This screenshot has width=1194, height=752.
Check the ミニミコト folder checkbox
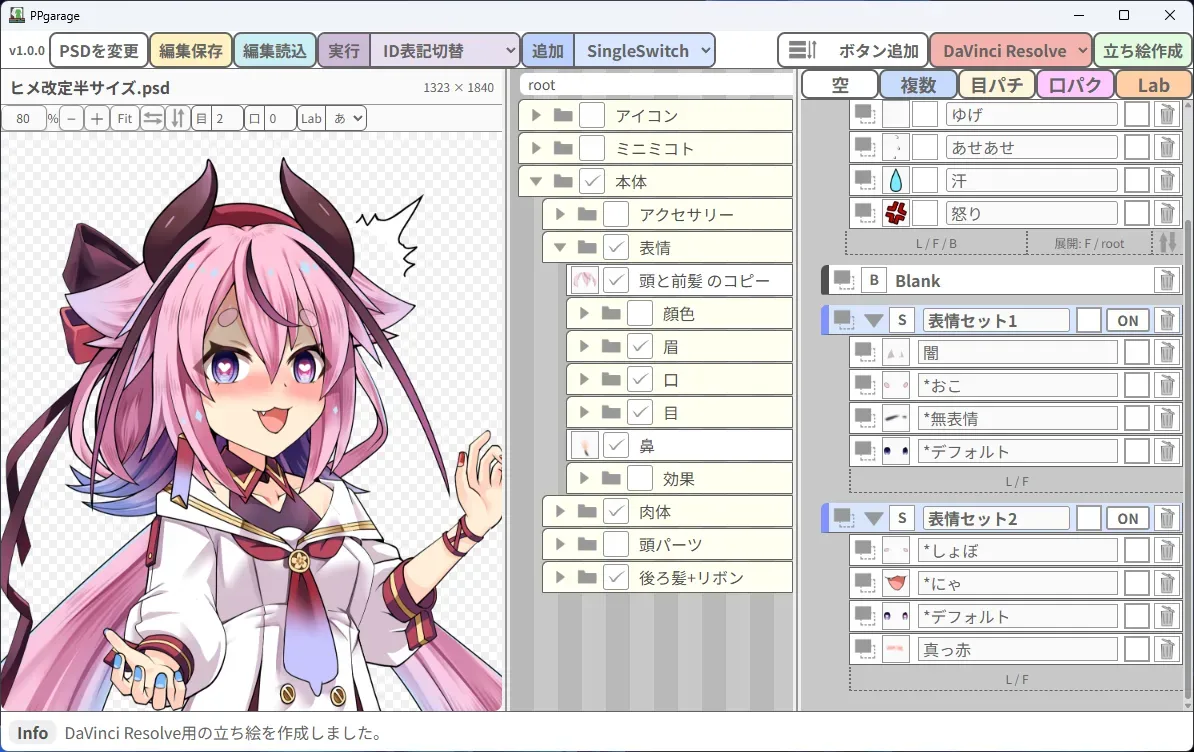pyautogui.click(x=592, y=148)
